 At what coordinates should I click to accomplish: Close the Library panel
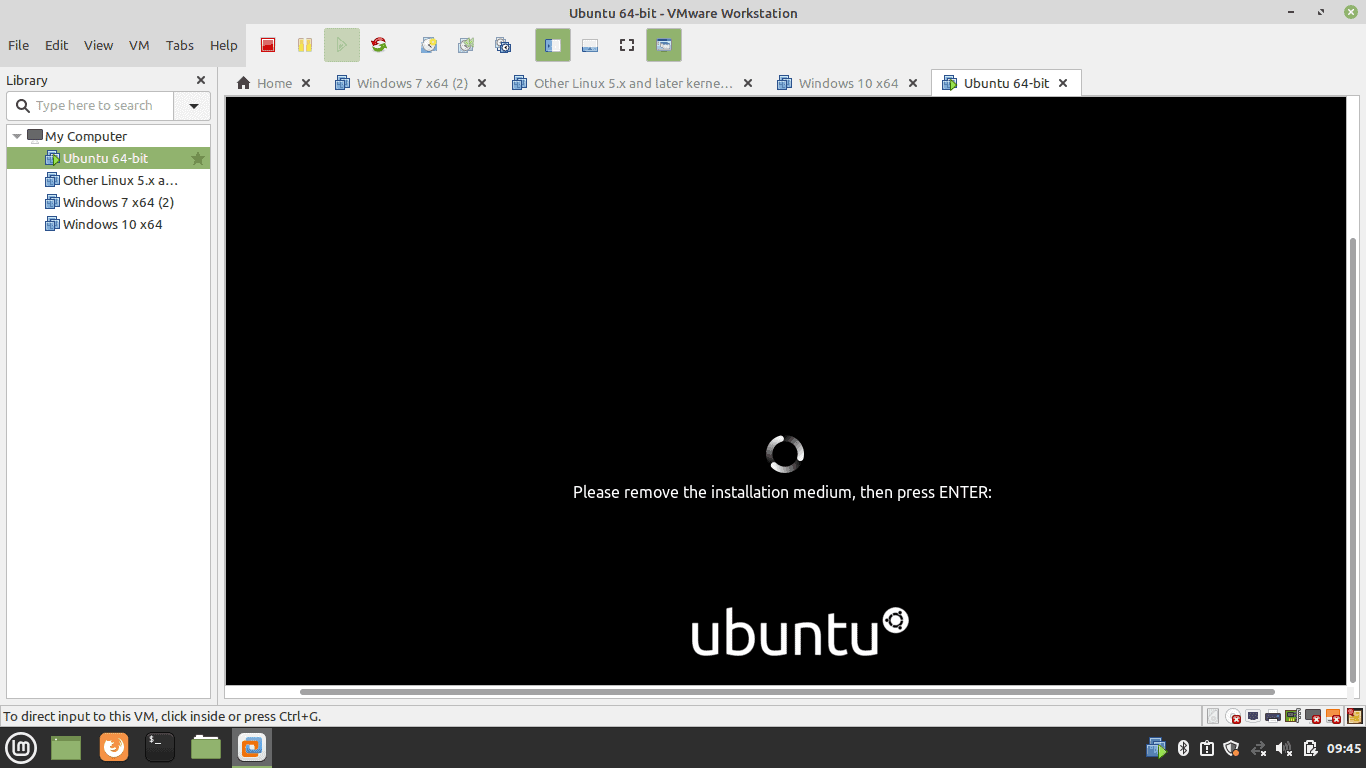click(x=201, y=80)
